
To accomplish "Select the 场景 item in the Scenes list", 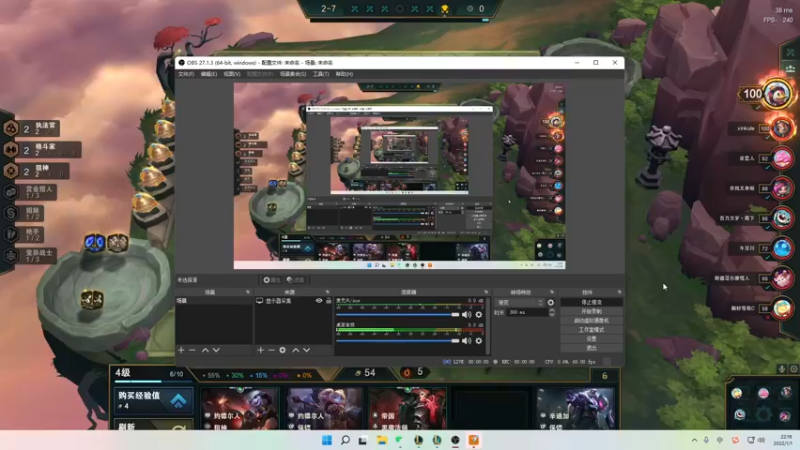I will pos(214,301).
